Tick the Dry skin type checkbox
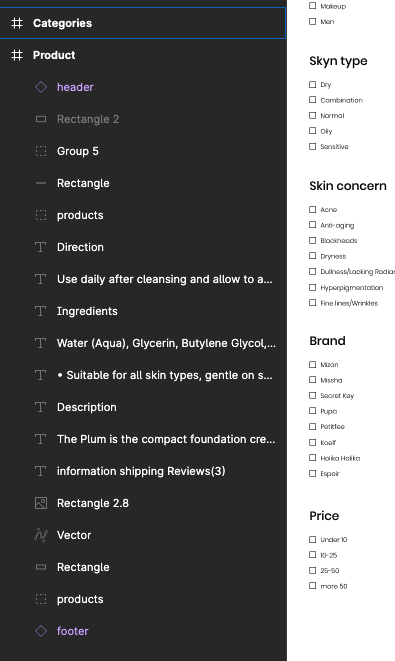This screenshot has height=661, width=395. [312, 85]
